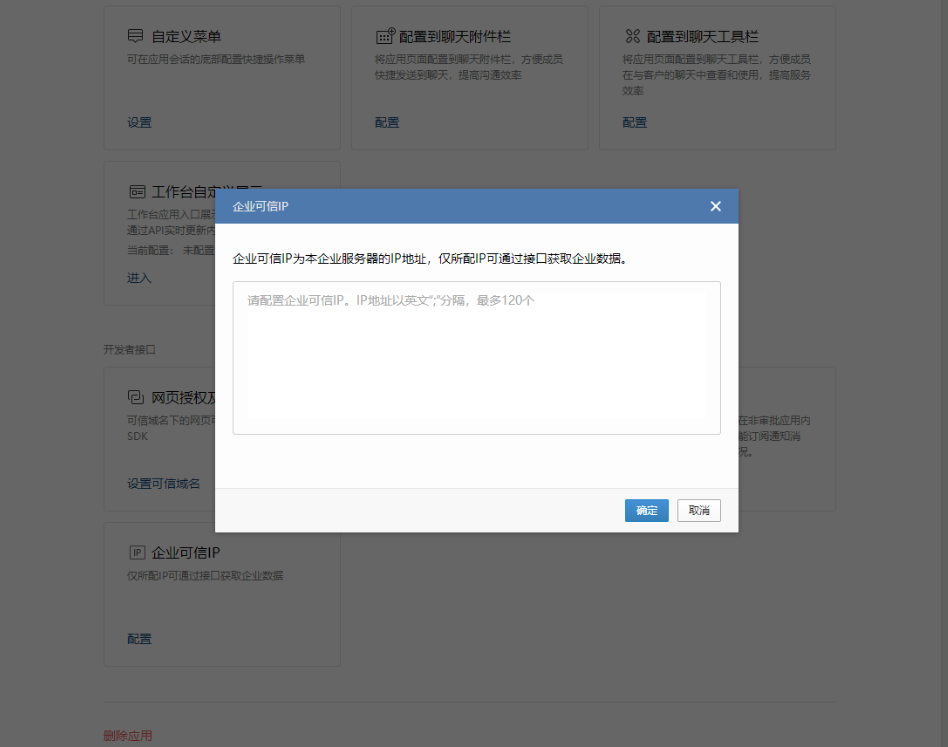Viewport: 948px width, 747px height.
Task: Confirm the trusted IP with 确定
Action: click(646, 510)
